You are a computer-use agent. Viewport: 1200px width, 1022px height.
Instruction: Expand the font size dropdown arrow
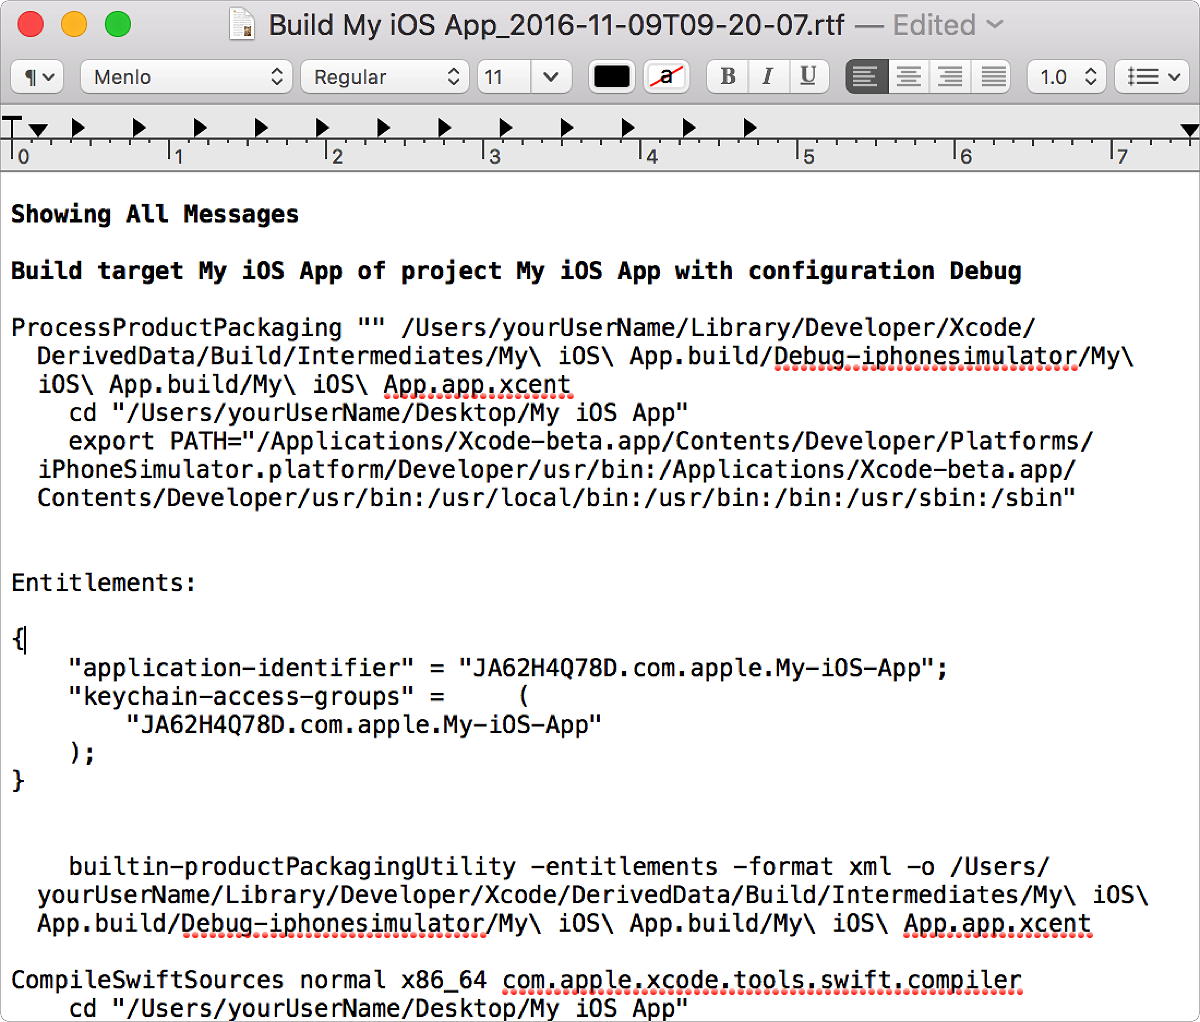(551, 77)
